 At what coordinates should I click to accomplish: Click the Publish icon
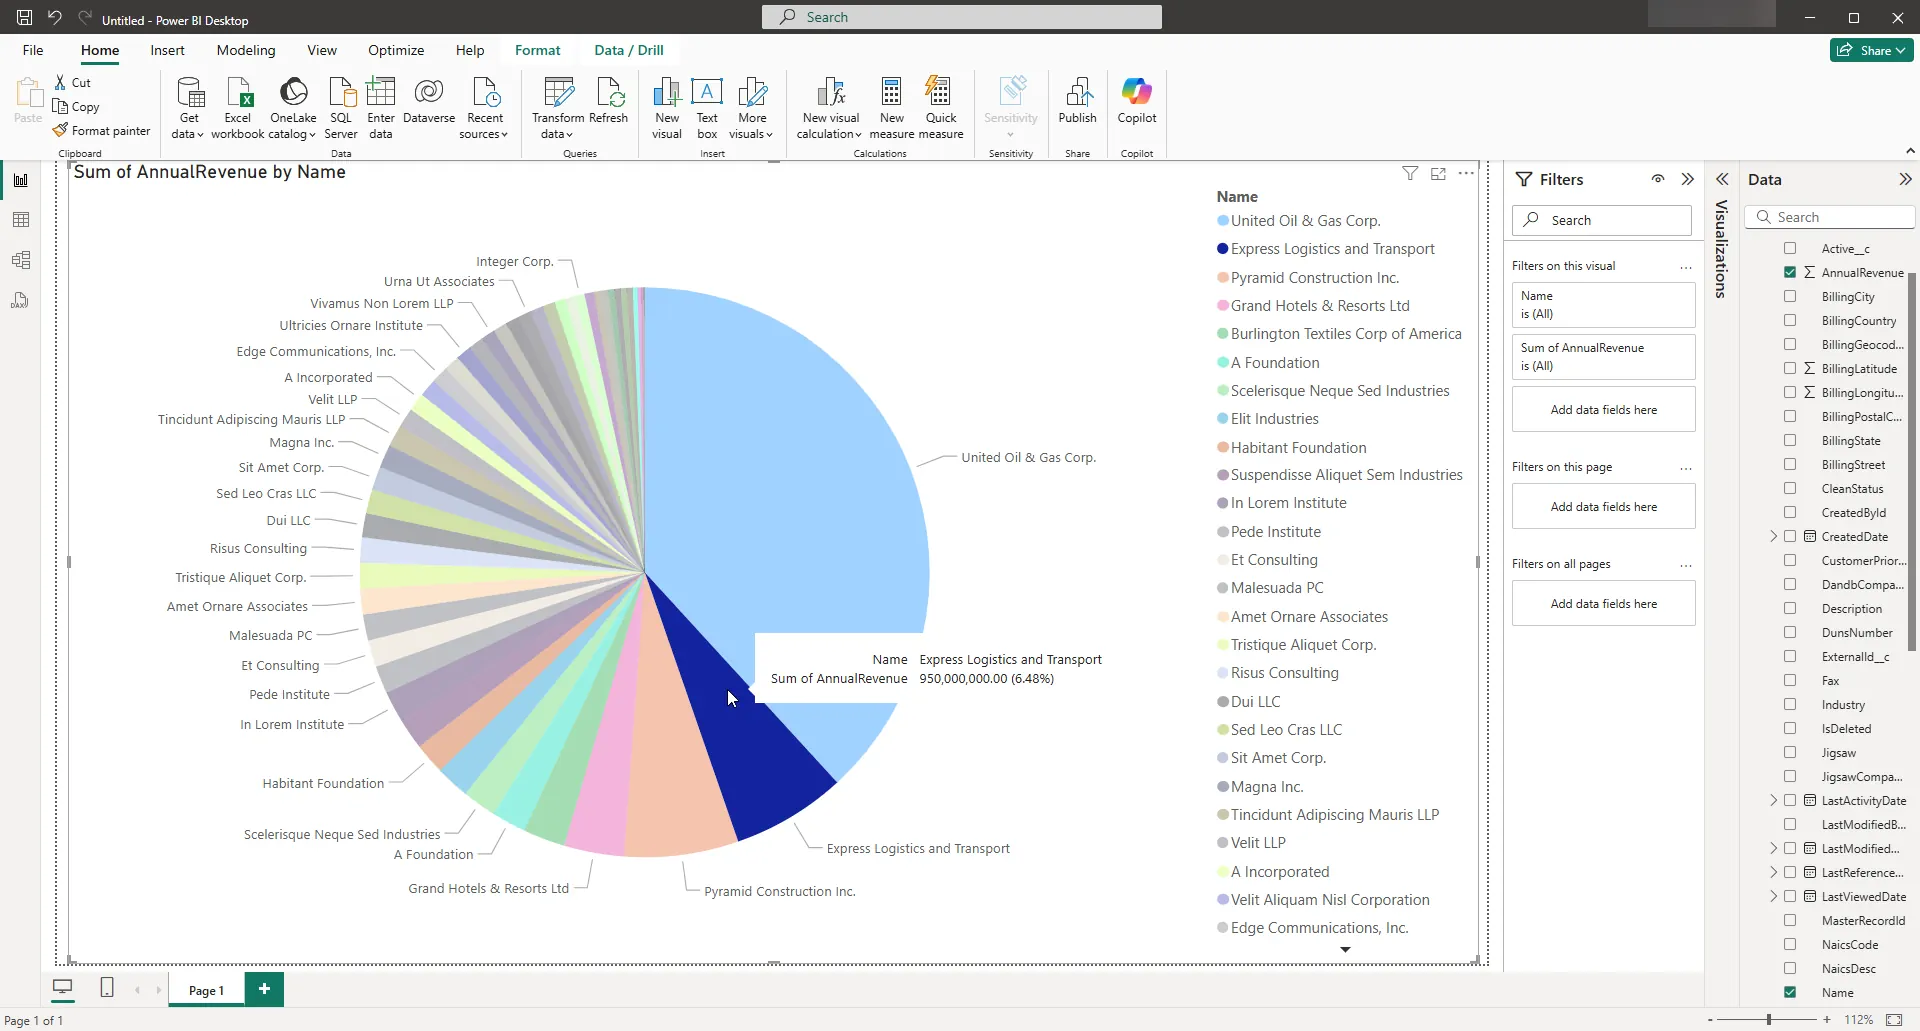(1077, 94)
